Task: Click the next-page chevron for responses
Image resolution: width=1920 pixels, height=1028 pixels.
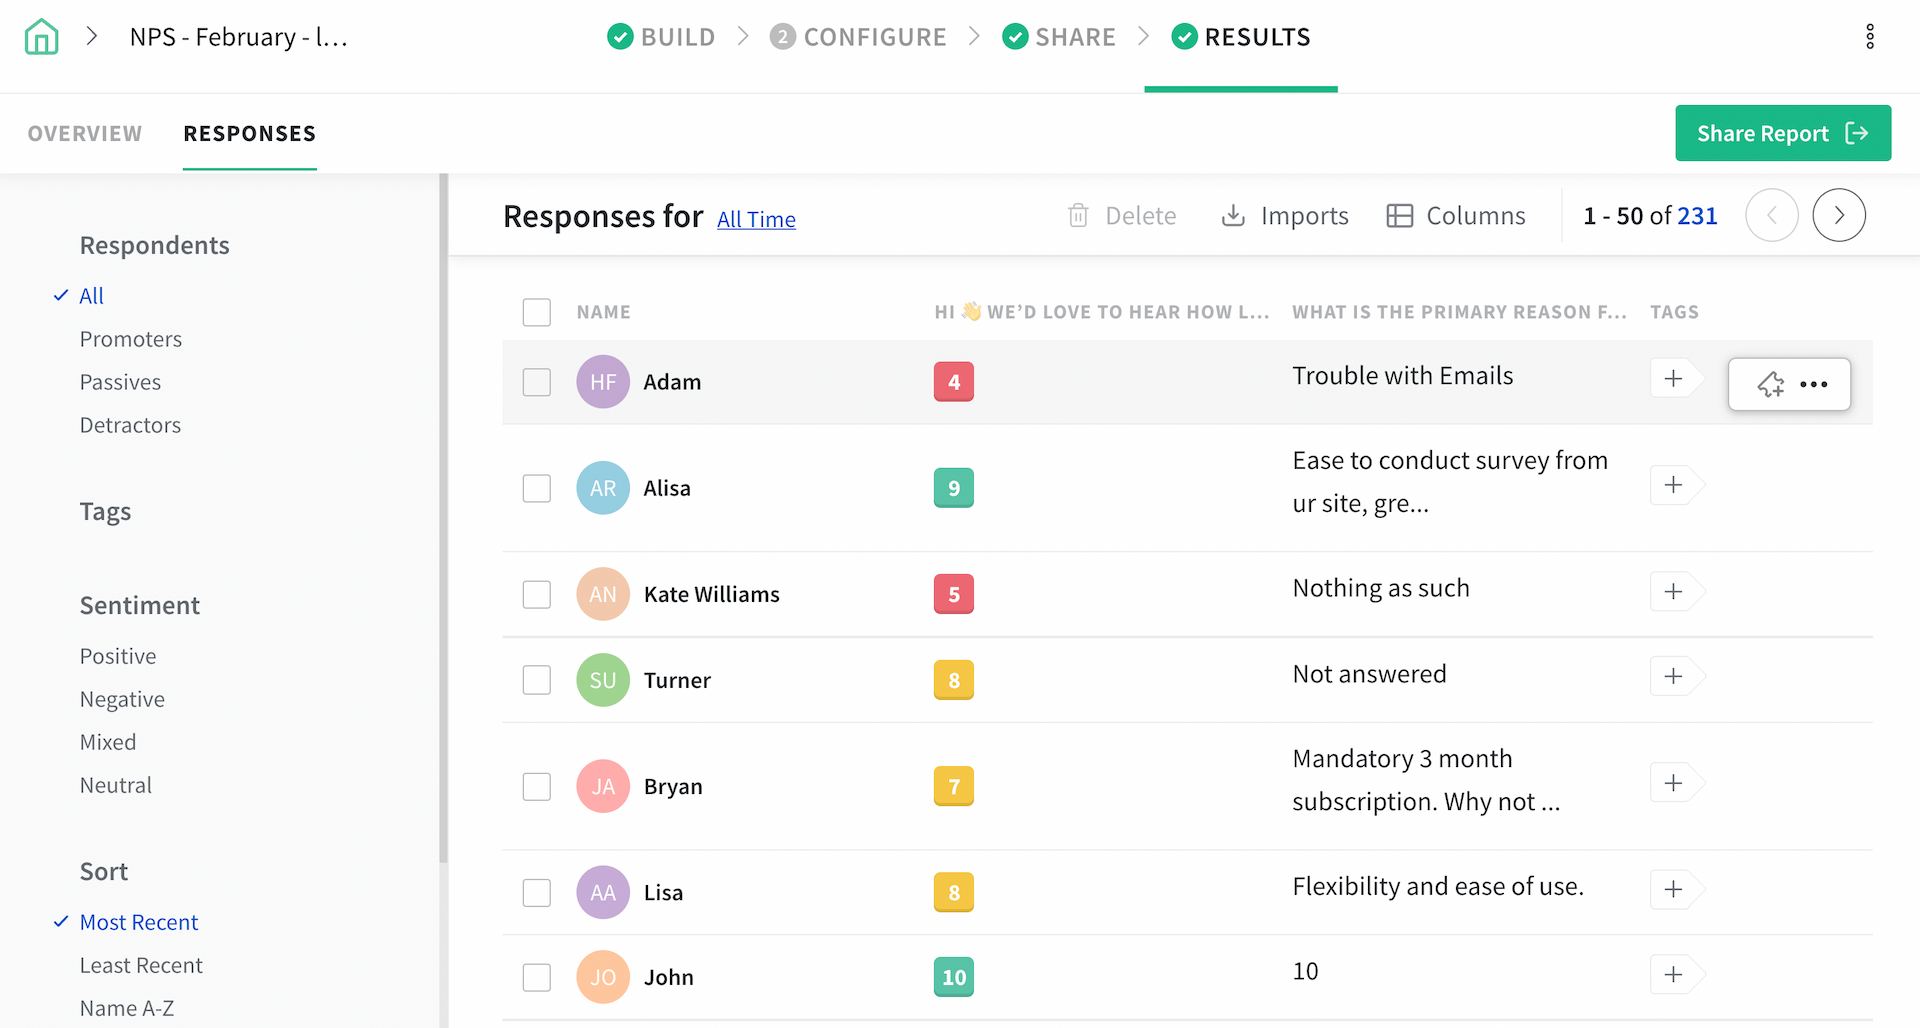Action: [x=1839, y=215]
